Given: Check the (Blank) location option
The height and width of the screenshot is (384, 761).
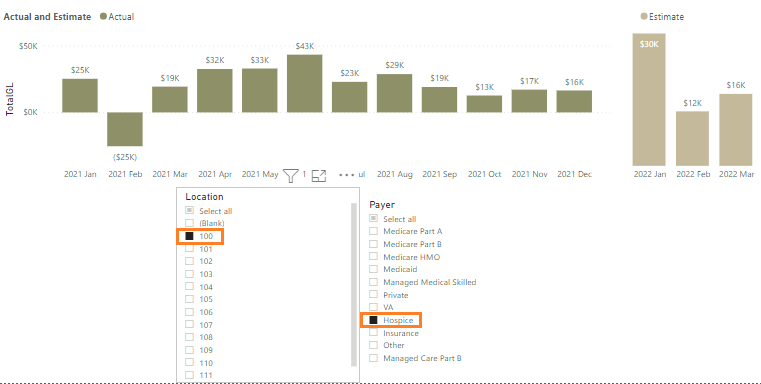Looking at the screenshot, I should (x=189, y=223).
